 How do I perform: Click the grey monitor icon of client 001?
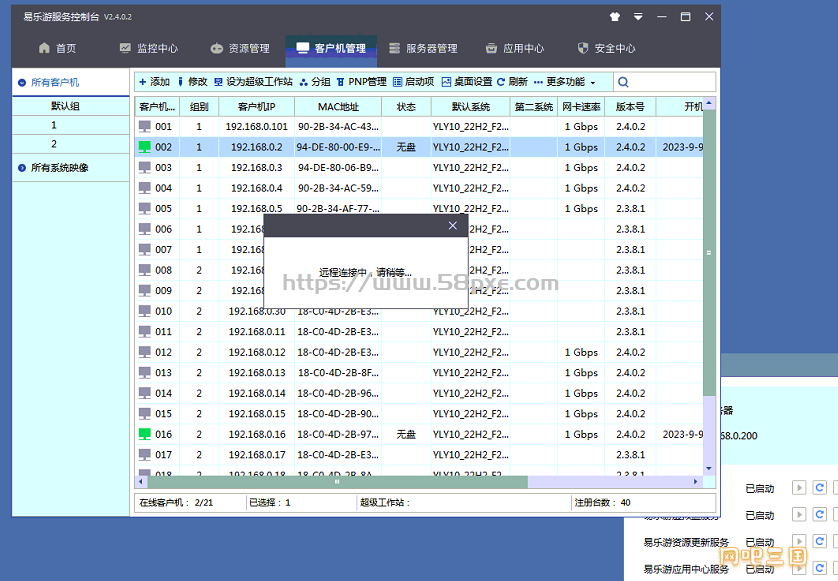145,127
